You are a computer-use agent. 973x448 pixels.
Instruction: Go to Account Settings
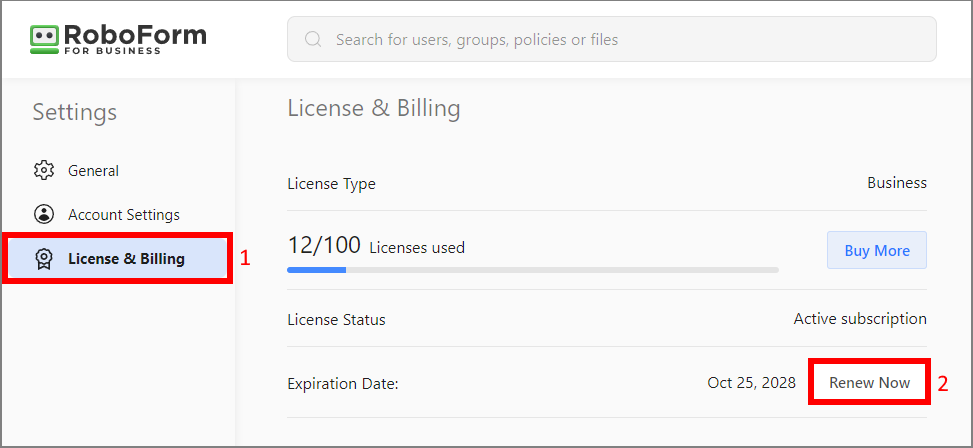(123, 215)
